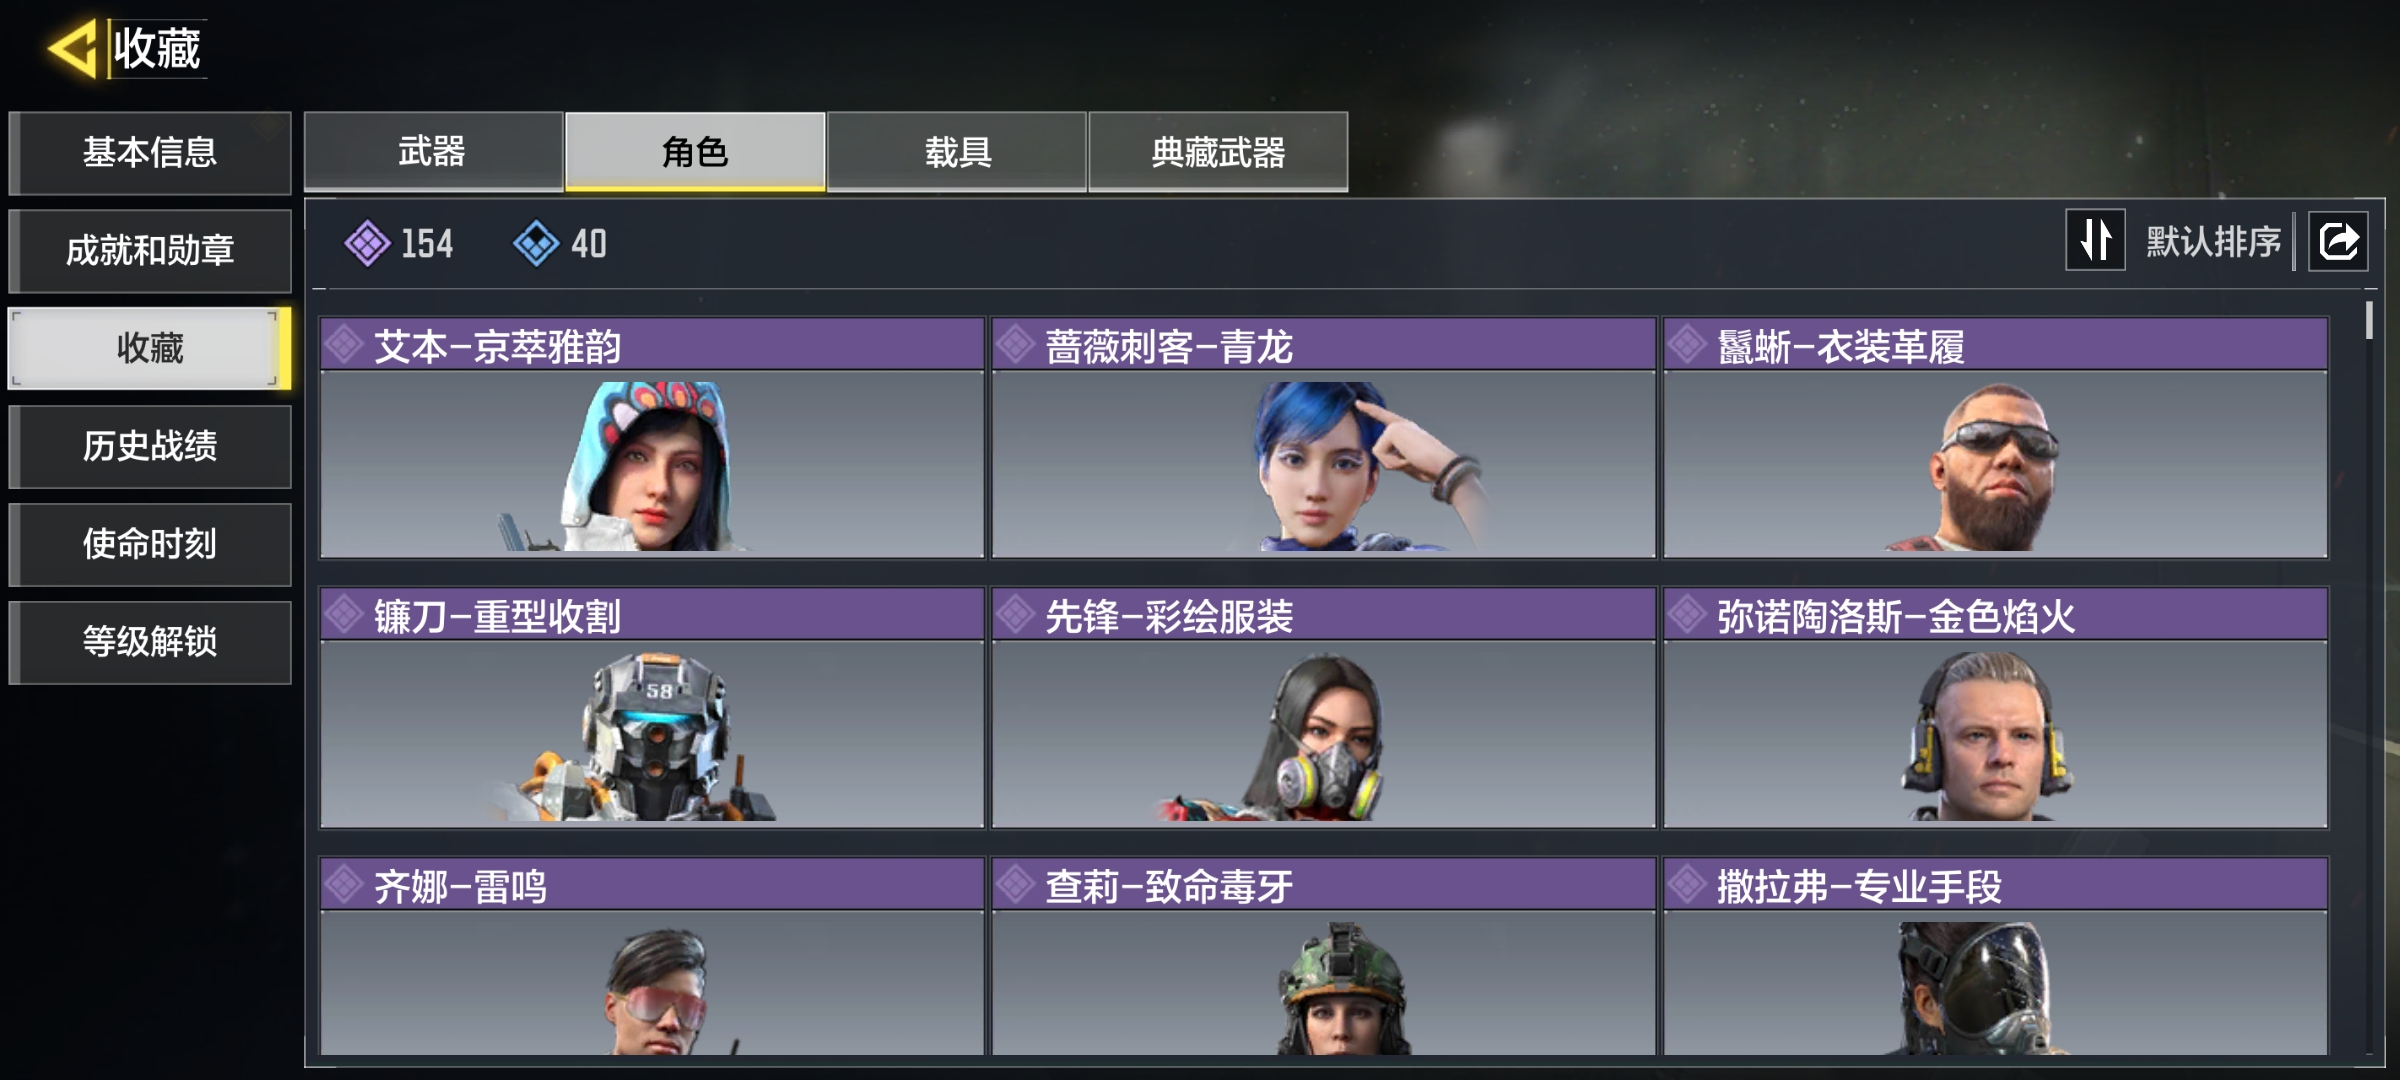Select the 角色 tab
The width and height of the screenshot is (2400, 1080).
pyautogui.click(x=695, y=151)
